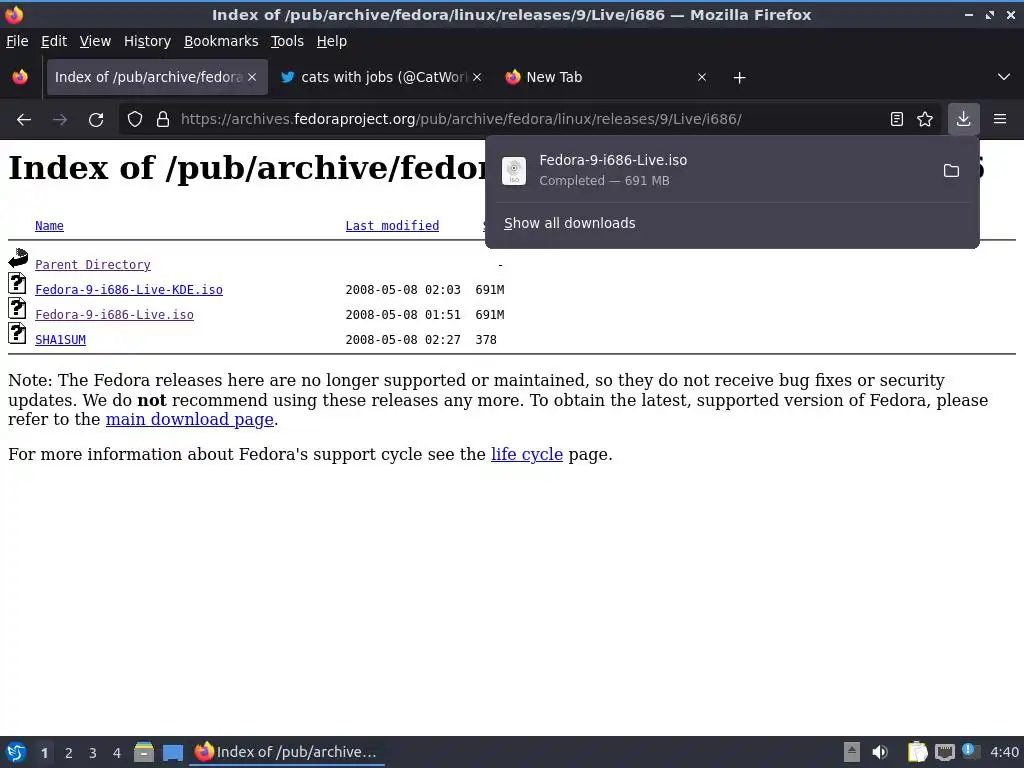This screenshot has height=768, width=1024.
Task: Open the volume speaker tray icon
Action: tap(880, 752)
